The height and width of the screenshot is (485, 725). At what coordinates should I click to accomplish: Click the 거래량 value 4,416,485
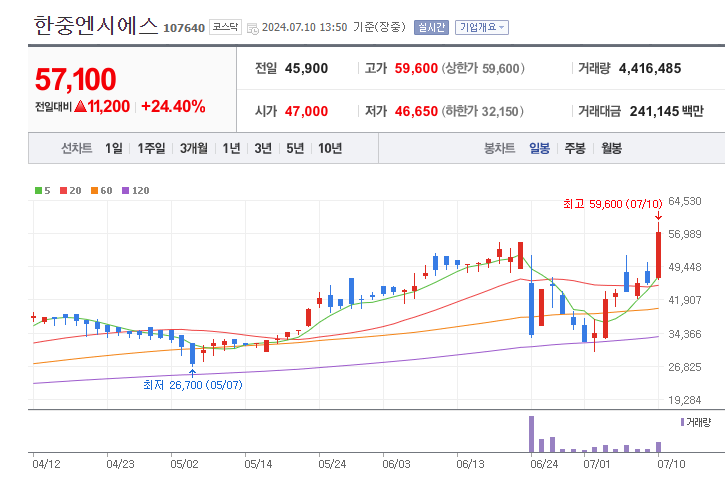pyautogui.click(x=650, y=68)
